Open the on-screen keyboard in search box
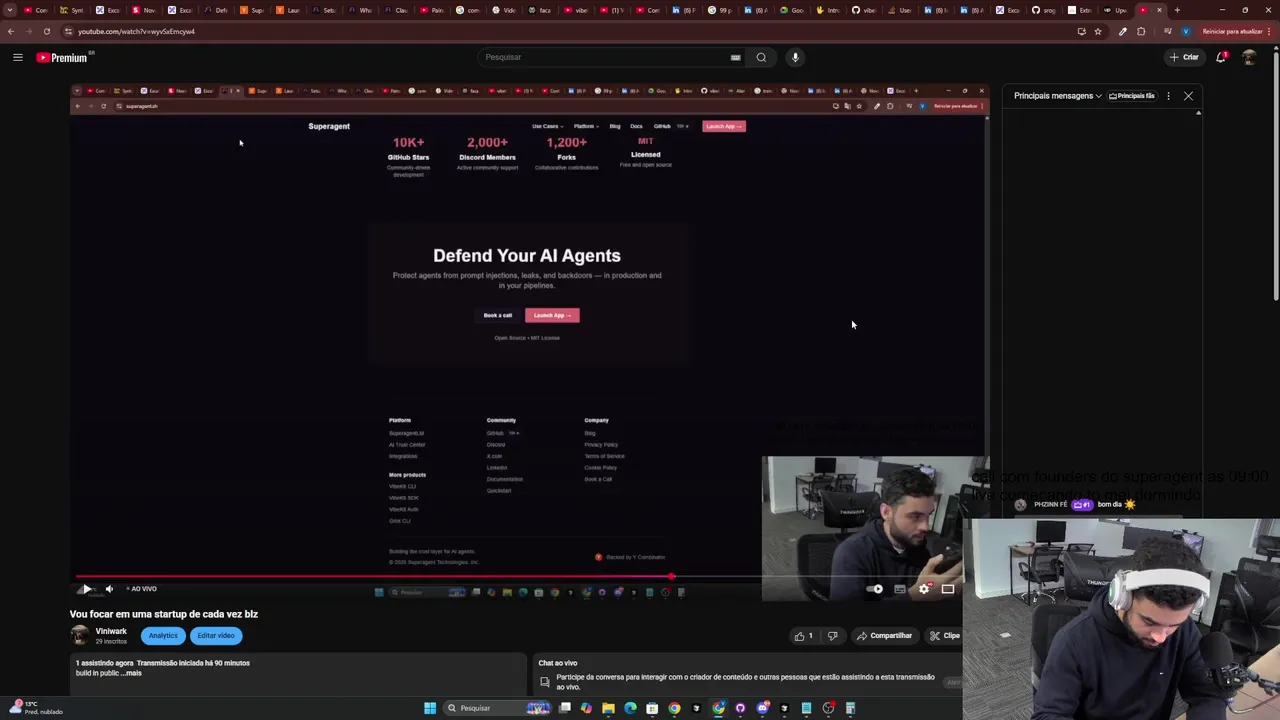The width and height of the screenshot is (1280, 720). 735,57
